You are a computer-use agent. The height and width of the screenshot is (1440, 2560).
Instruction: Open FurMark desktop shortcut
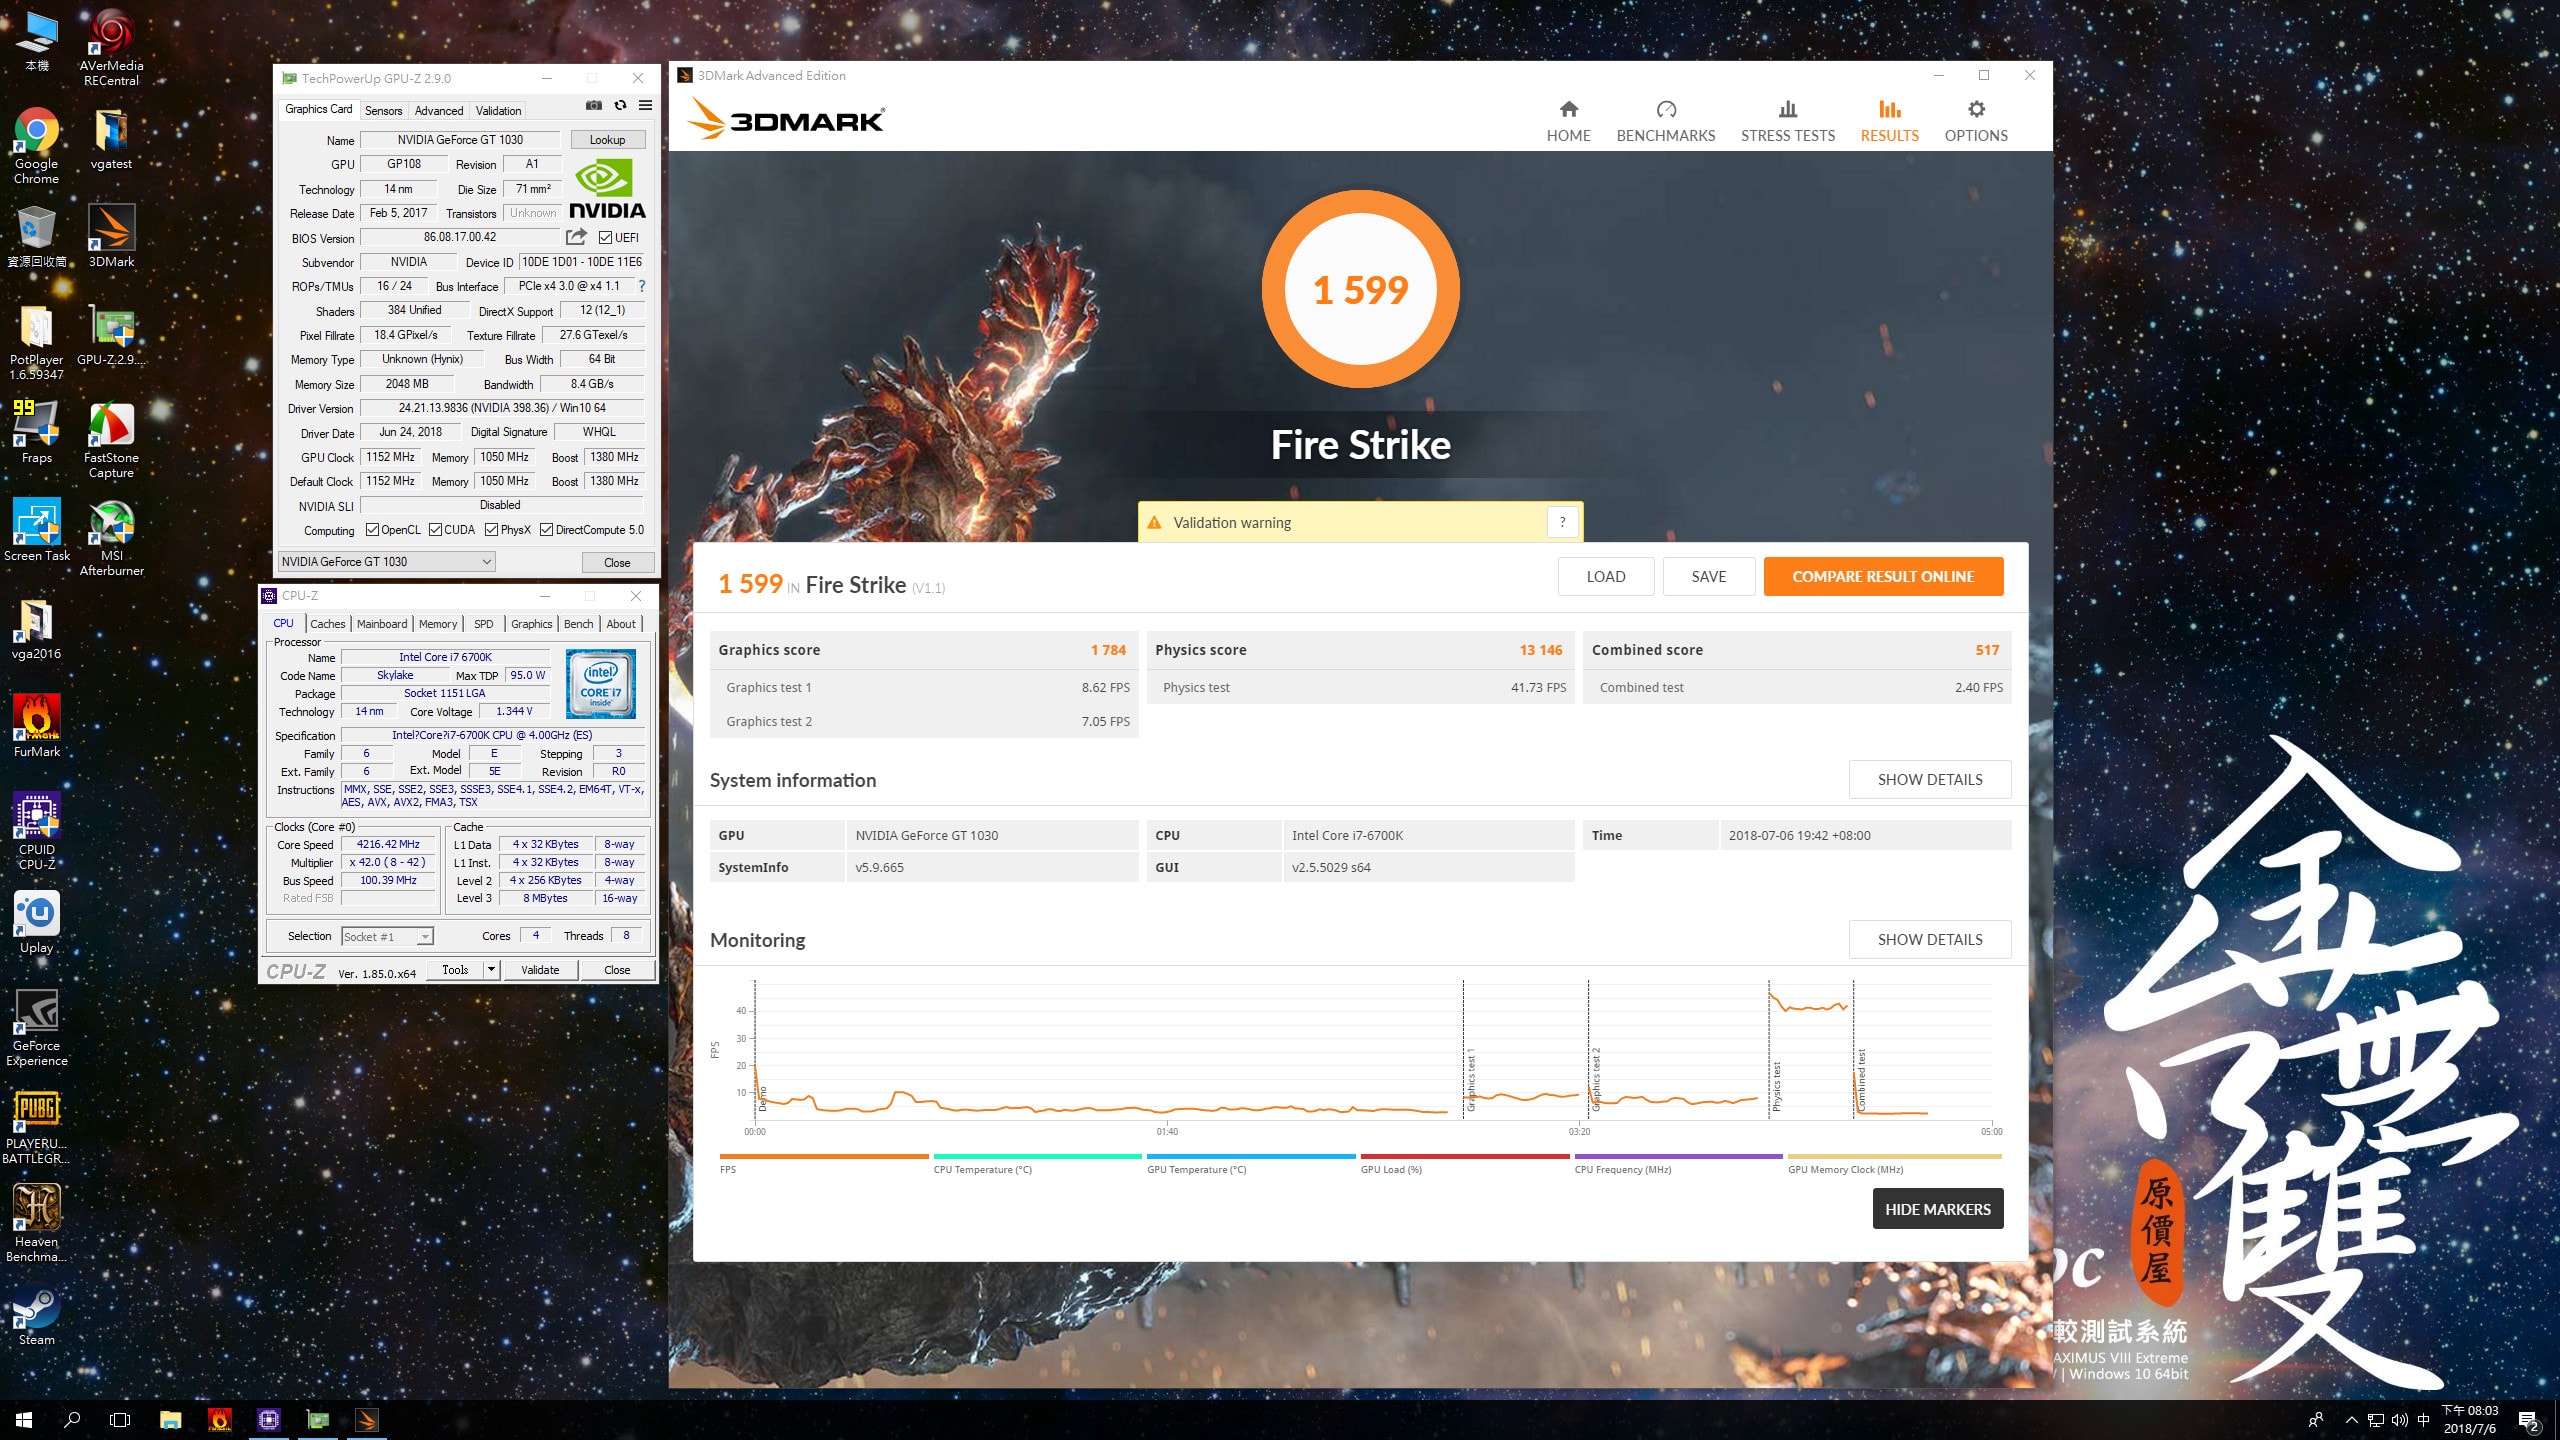tap(37, 726)
